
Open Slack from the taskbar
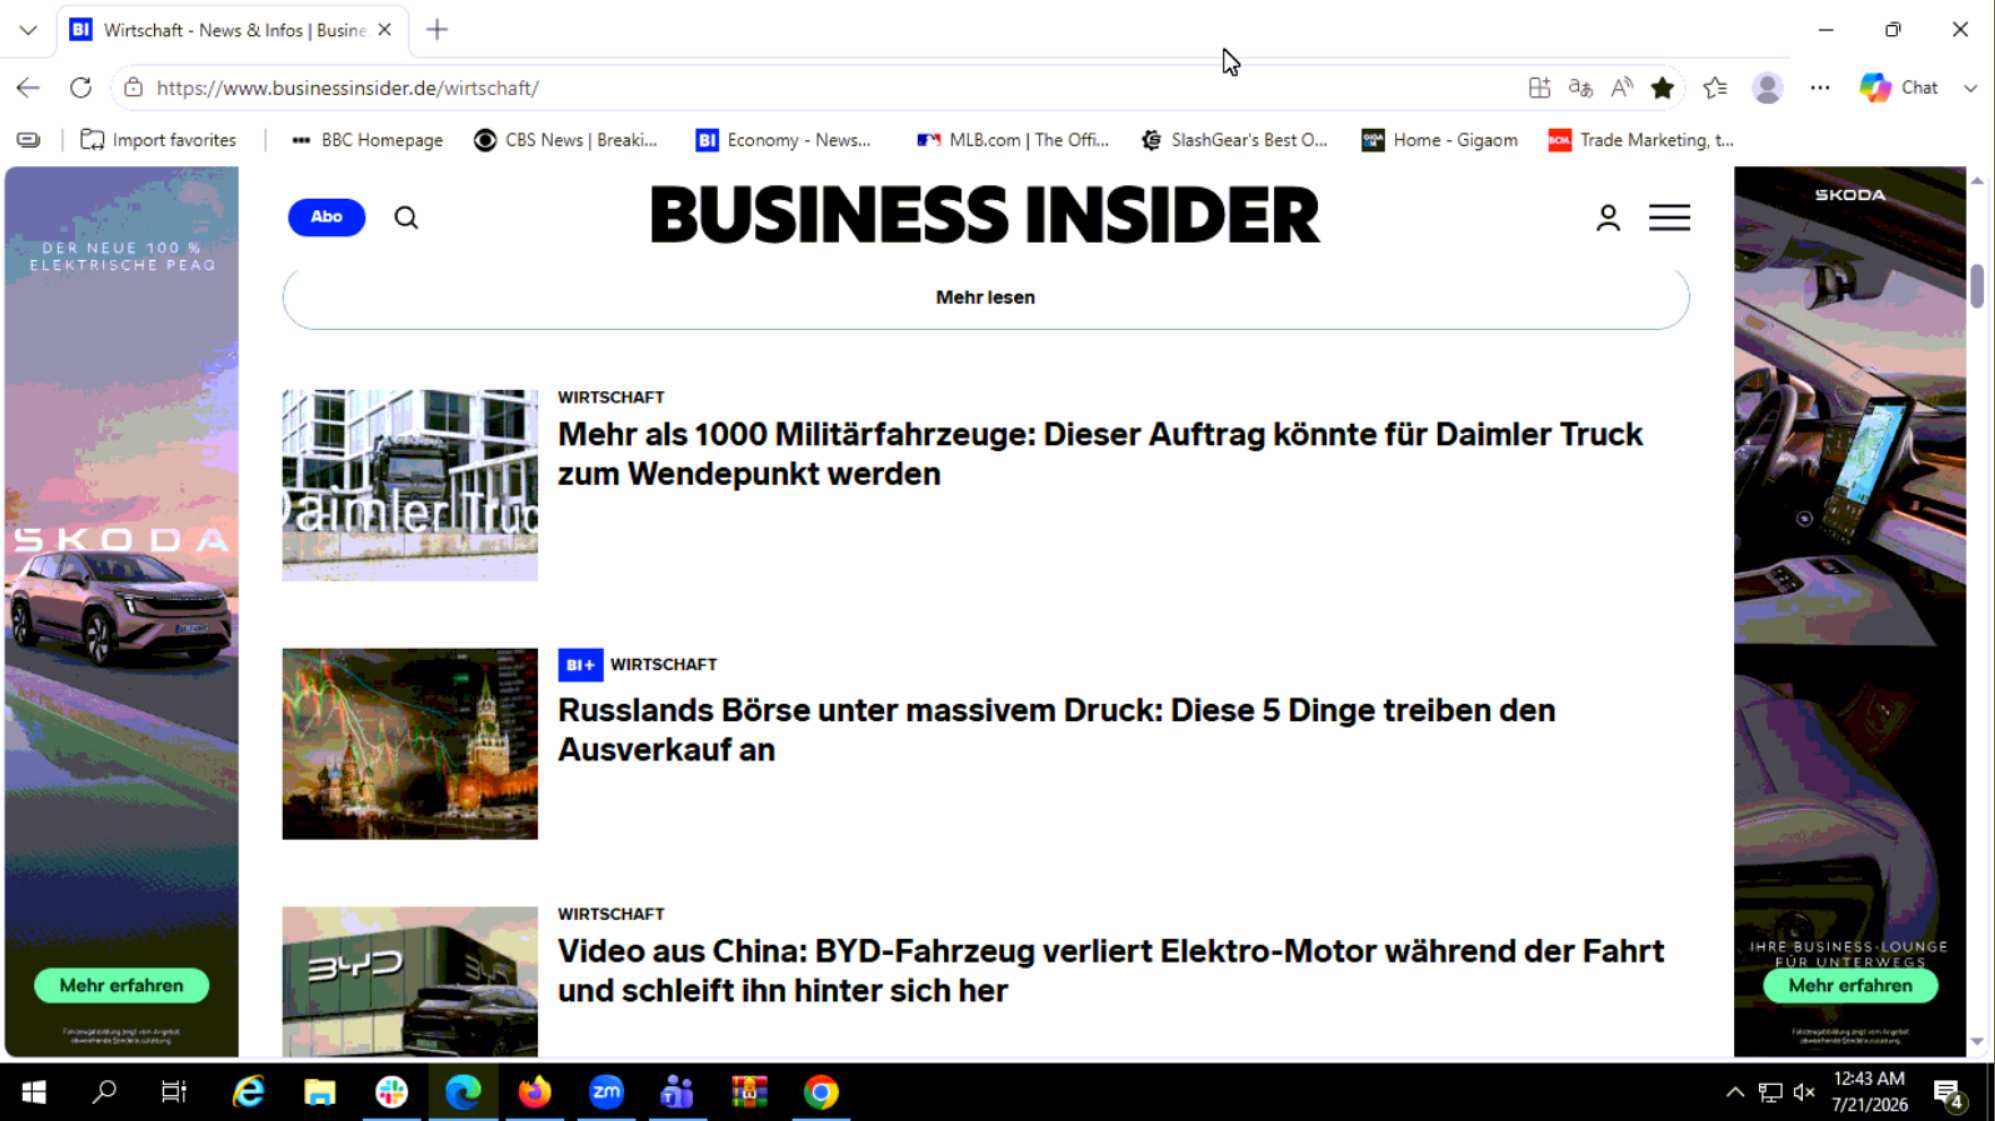click(391, 1092)
